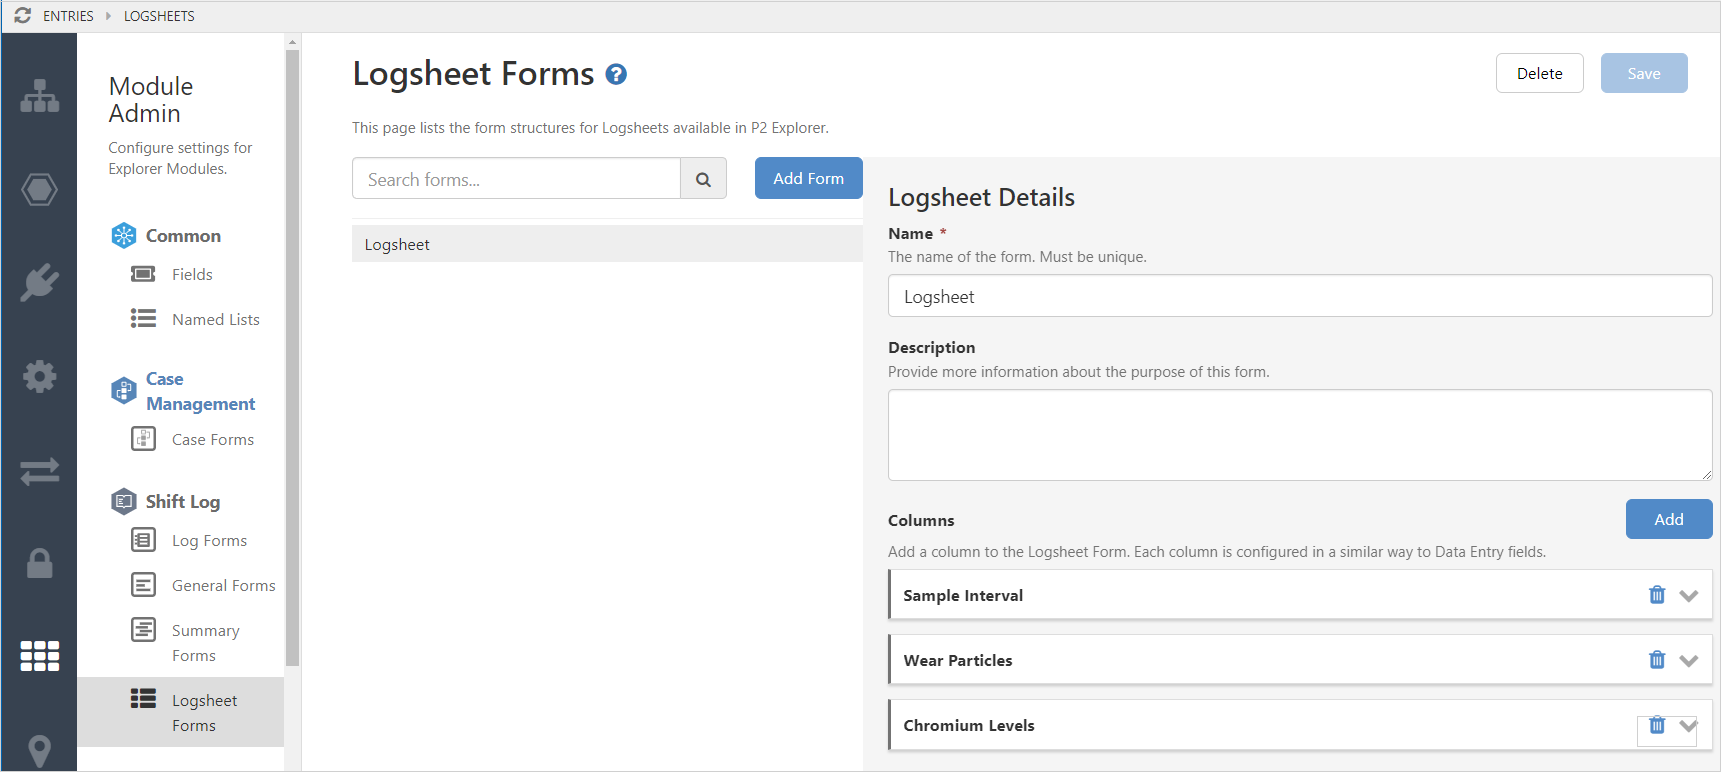The height and width of the screenshot is (772, 1721).
Task: Open the hexagon icon in left rail
Action: coord(40,189)
